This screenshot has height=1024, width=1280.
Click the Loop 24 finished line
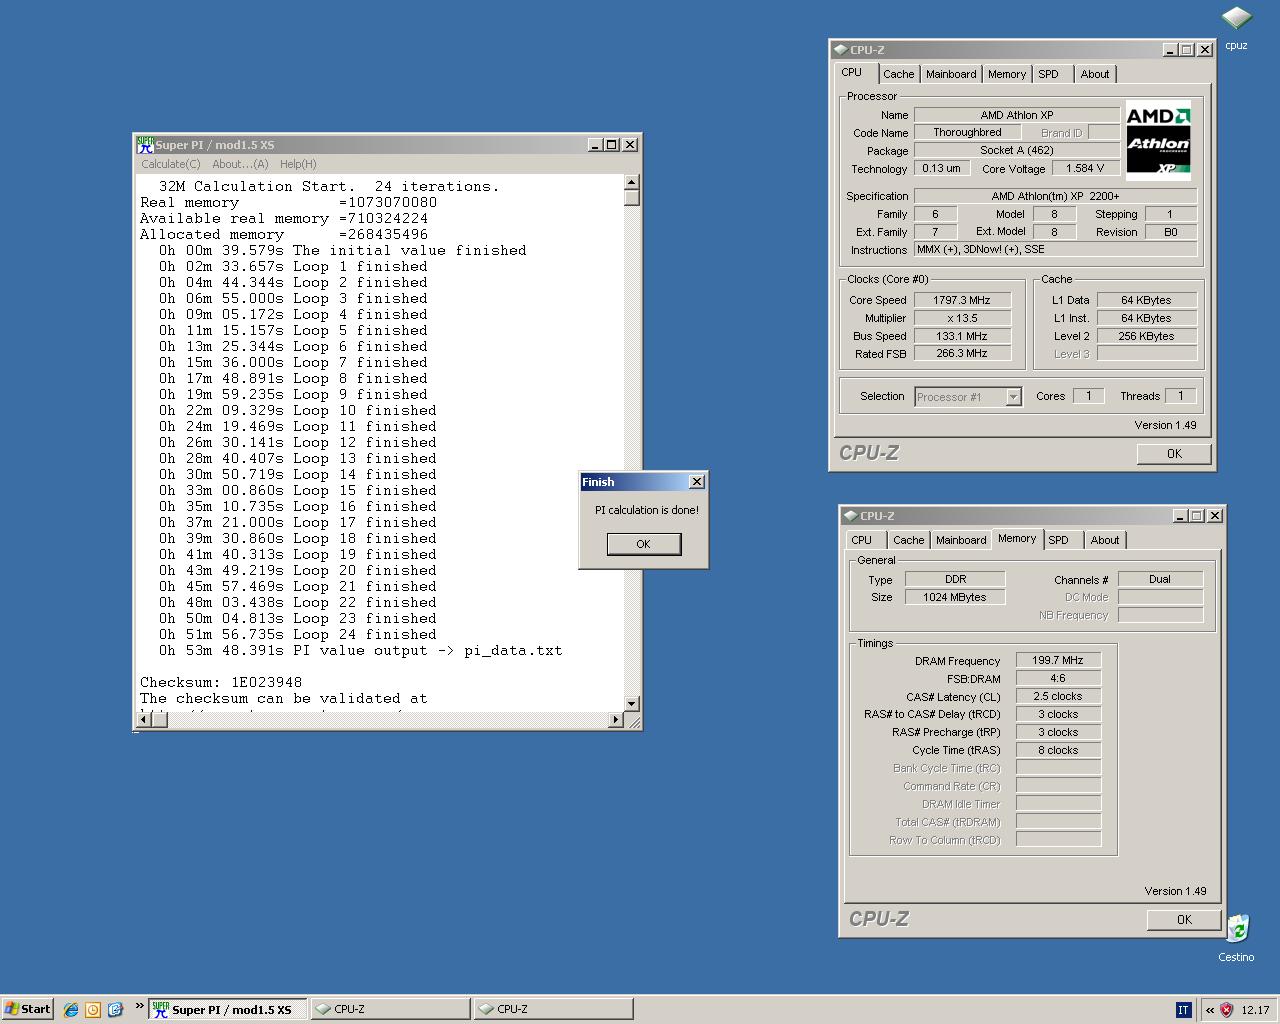tap(298, 634)
